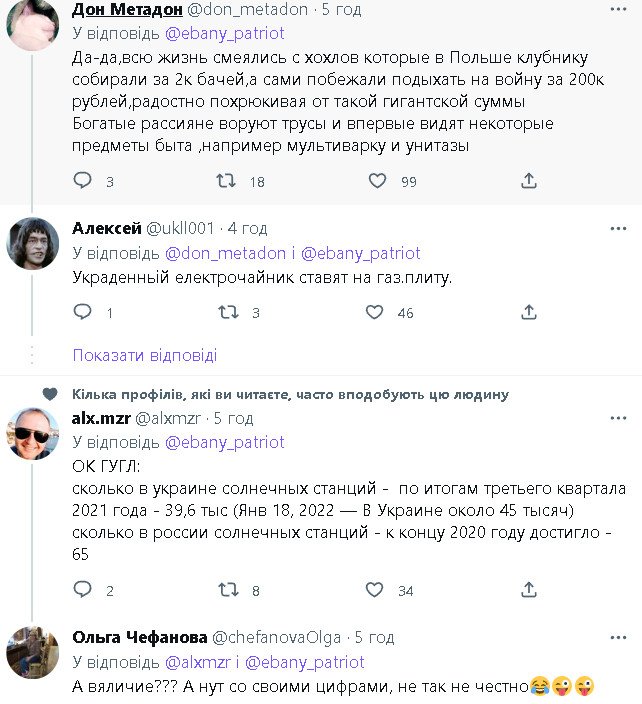Reply to Дон Метадон's tweet

83,181
